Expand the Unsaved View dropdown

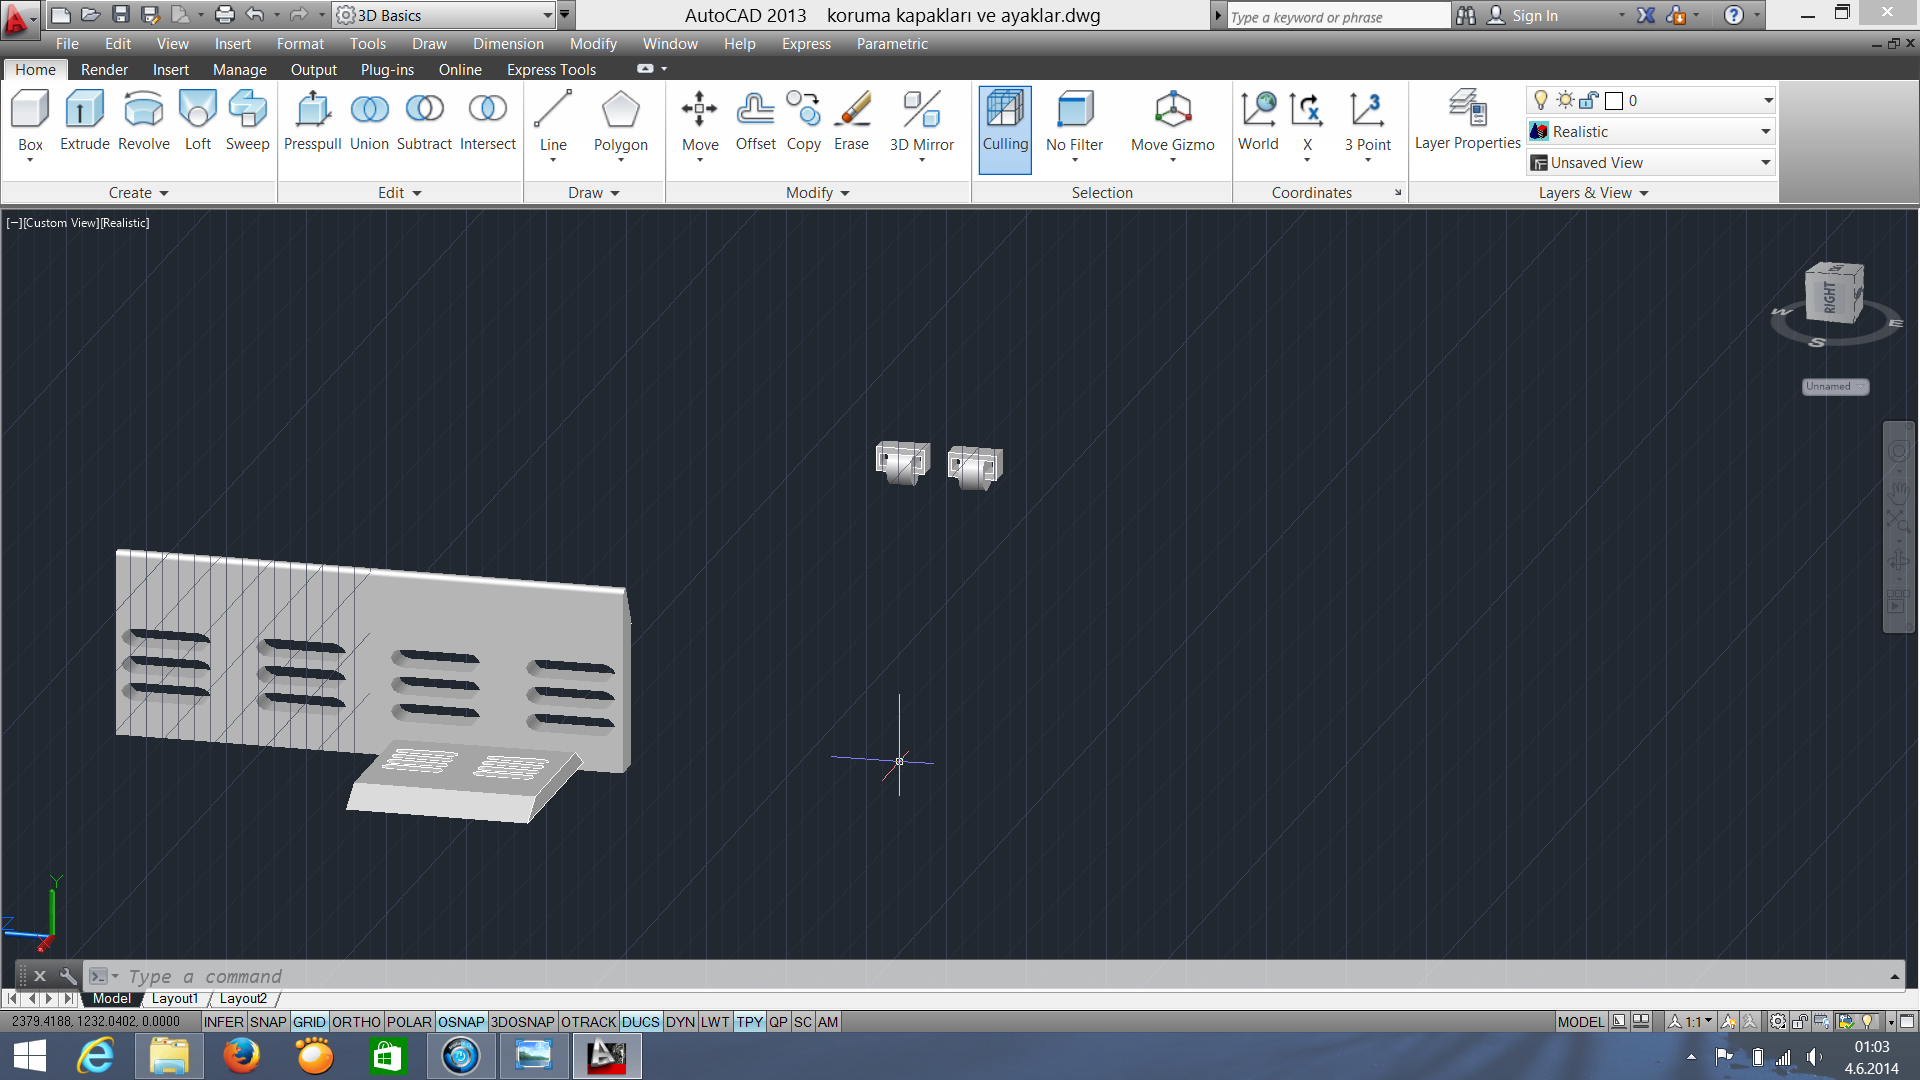(1765, 163)
